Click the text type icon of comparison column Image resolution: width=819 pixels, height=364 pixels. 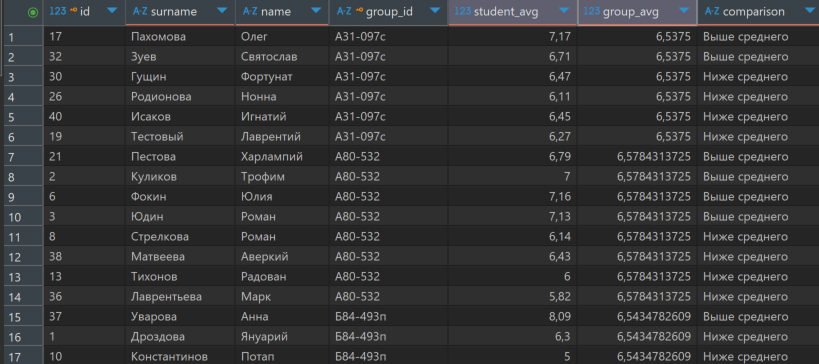tap(711, 11)
